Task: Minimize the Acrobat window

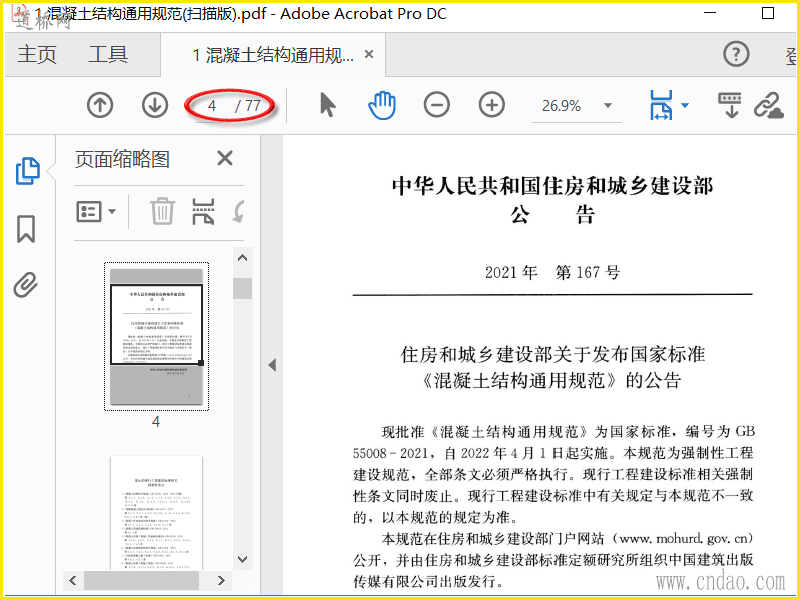Action: [x=710, y=13]
